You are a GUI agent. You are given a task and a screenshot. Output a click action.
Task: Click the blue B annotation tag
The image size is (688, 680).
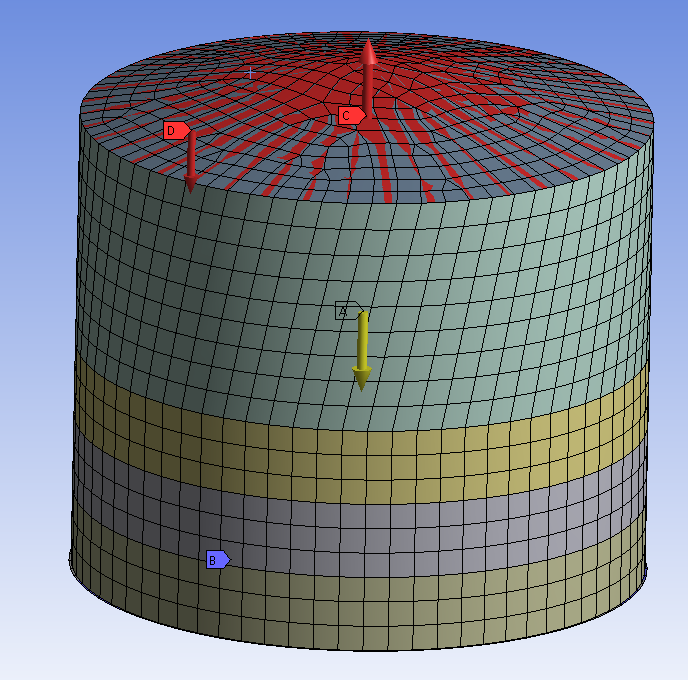216,560
